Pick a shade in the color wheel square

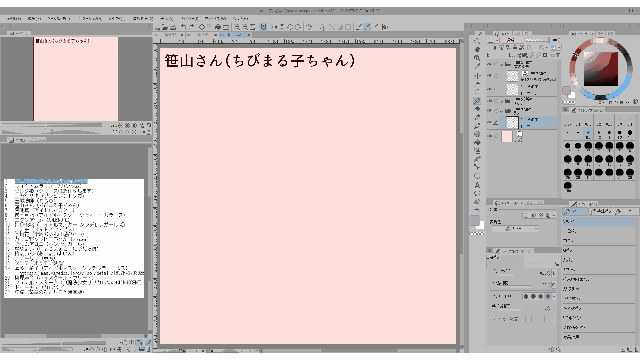tap(601, 69)
